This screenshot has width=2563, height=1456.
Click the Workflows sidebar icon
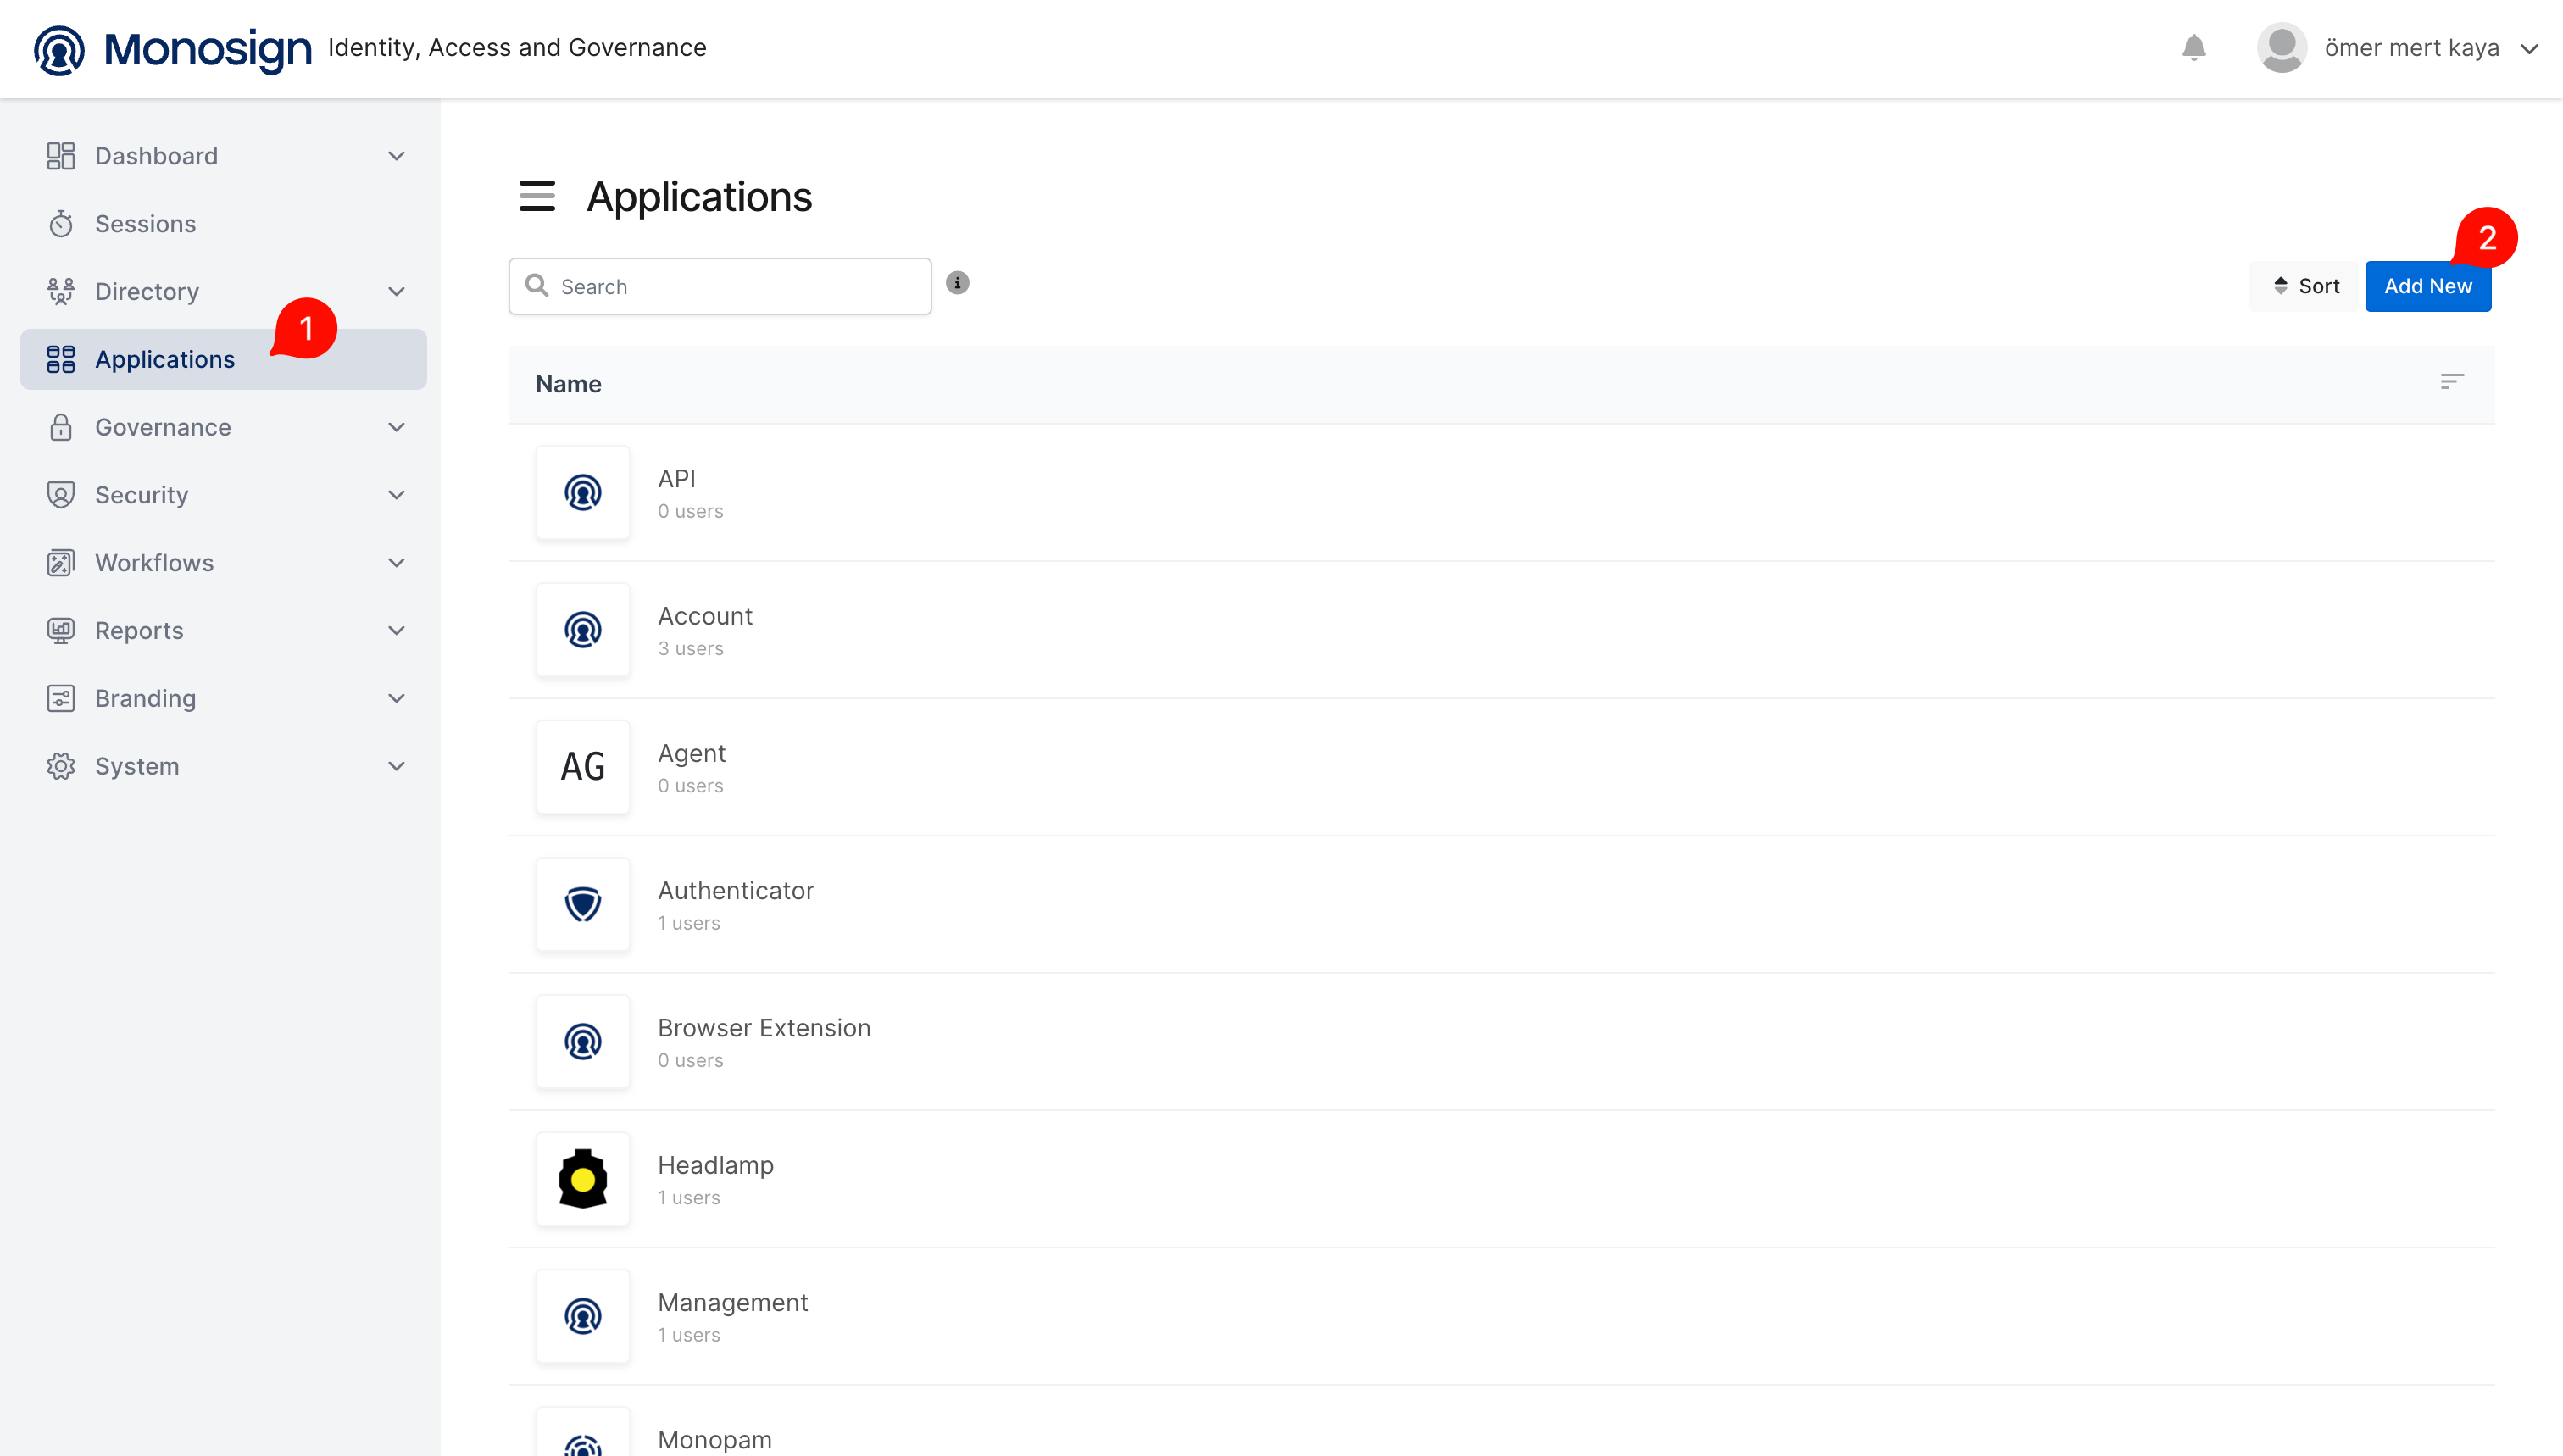[61, 563]
